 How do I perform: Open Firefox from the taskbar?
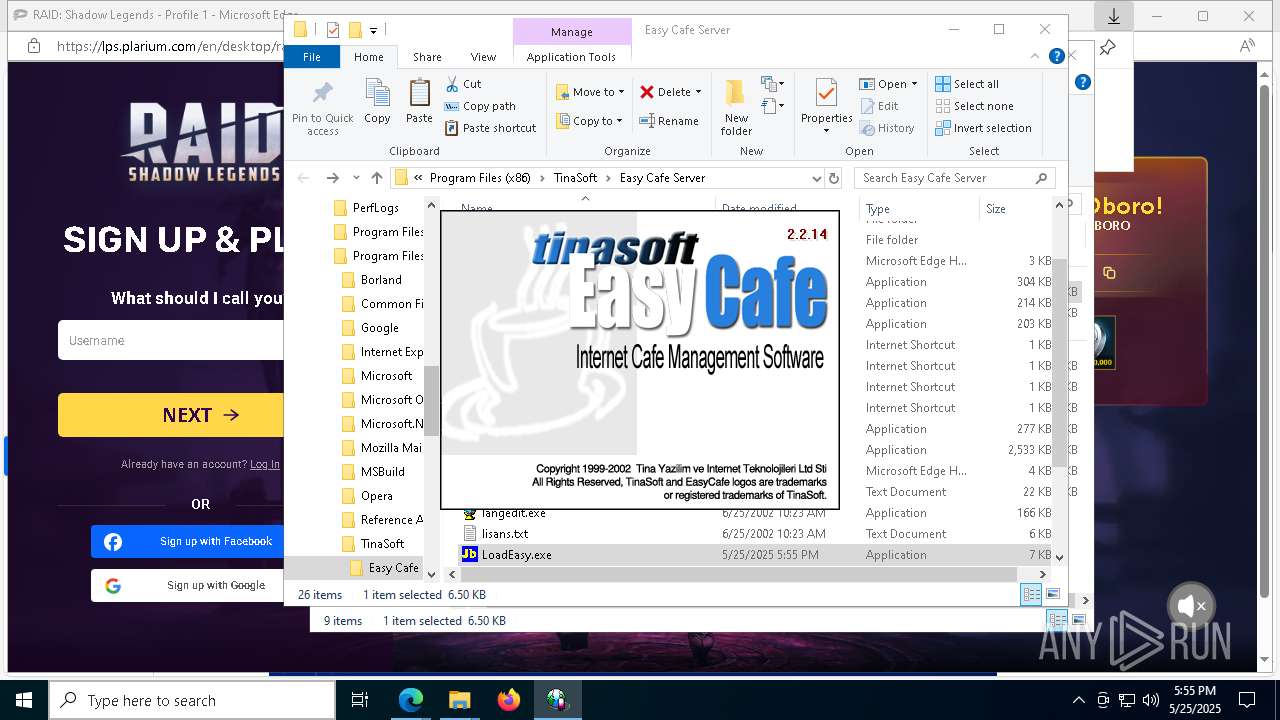(x=509, y=700)
